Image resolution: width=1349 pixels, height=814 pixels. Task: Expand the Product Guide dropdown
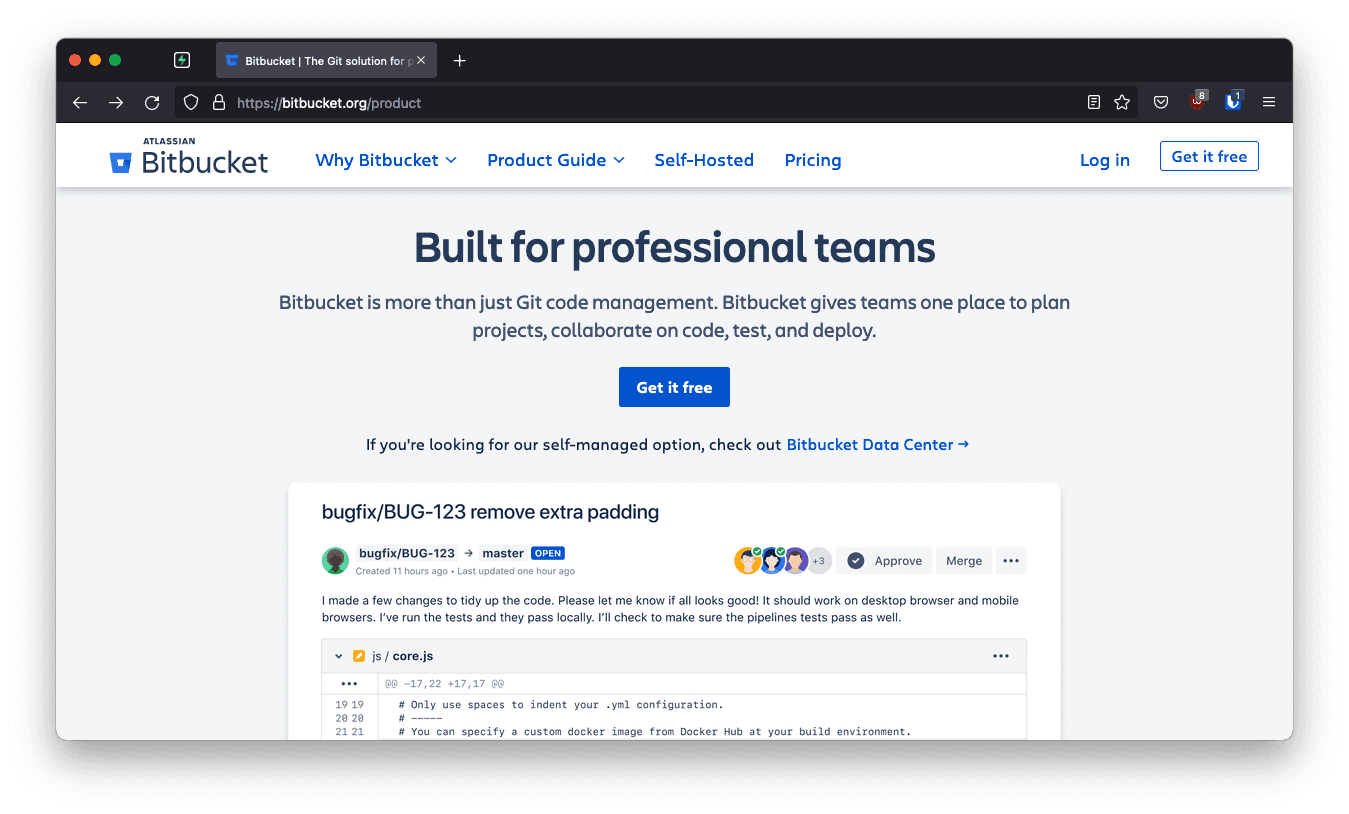coord(556,160)
